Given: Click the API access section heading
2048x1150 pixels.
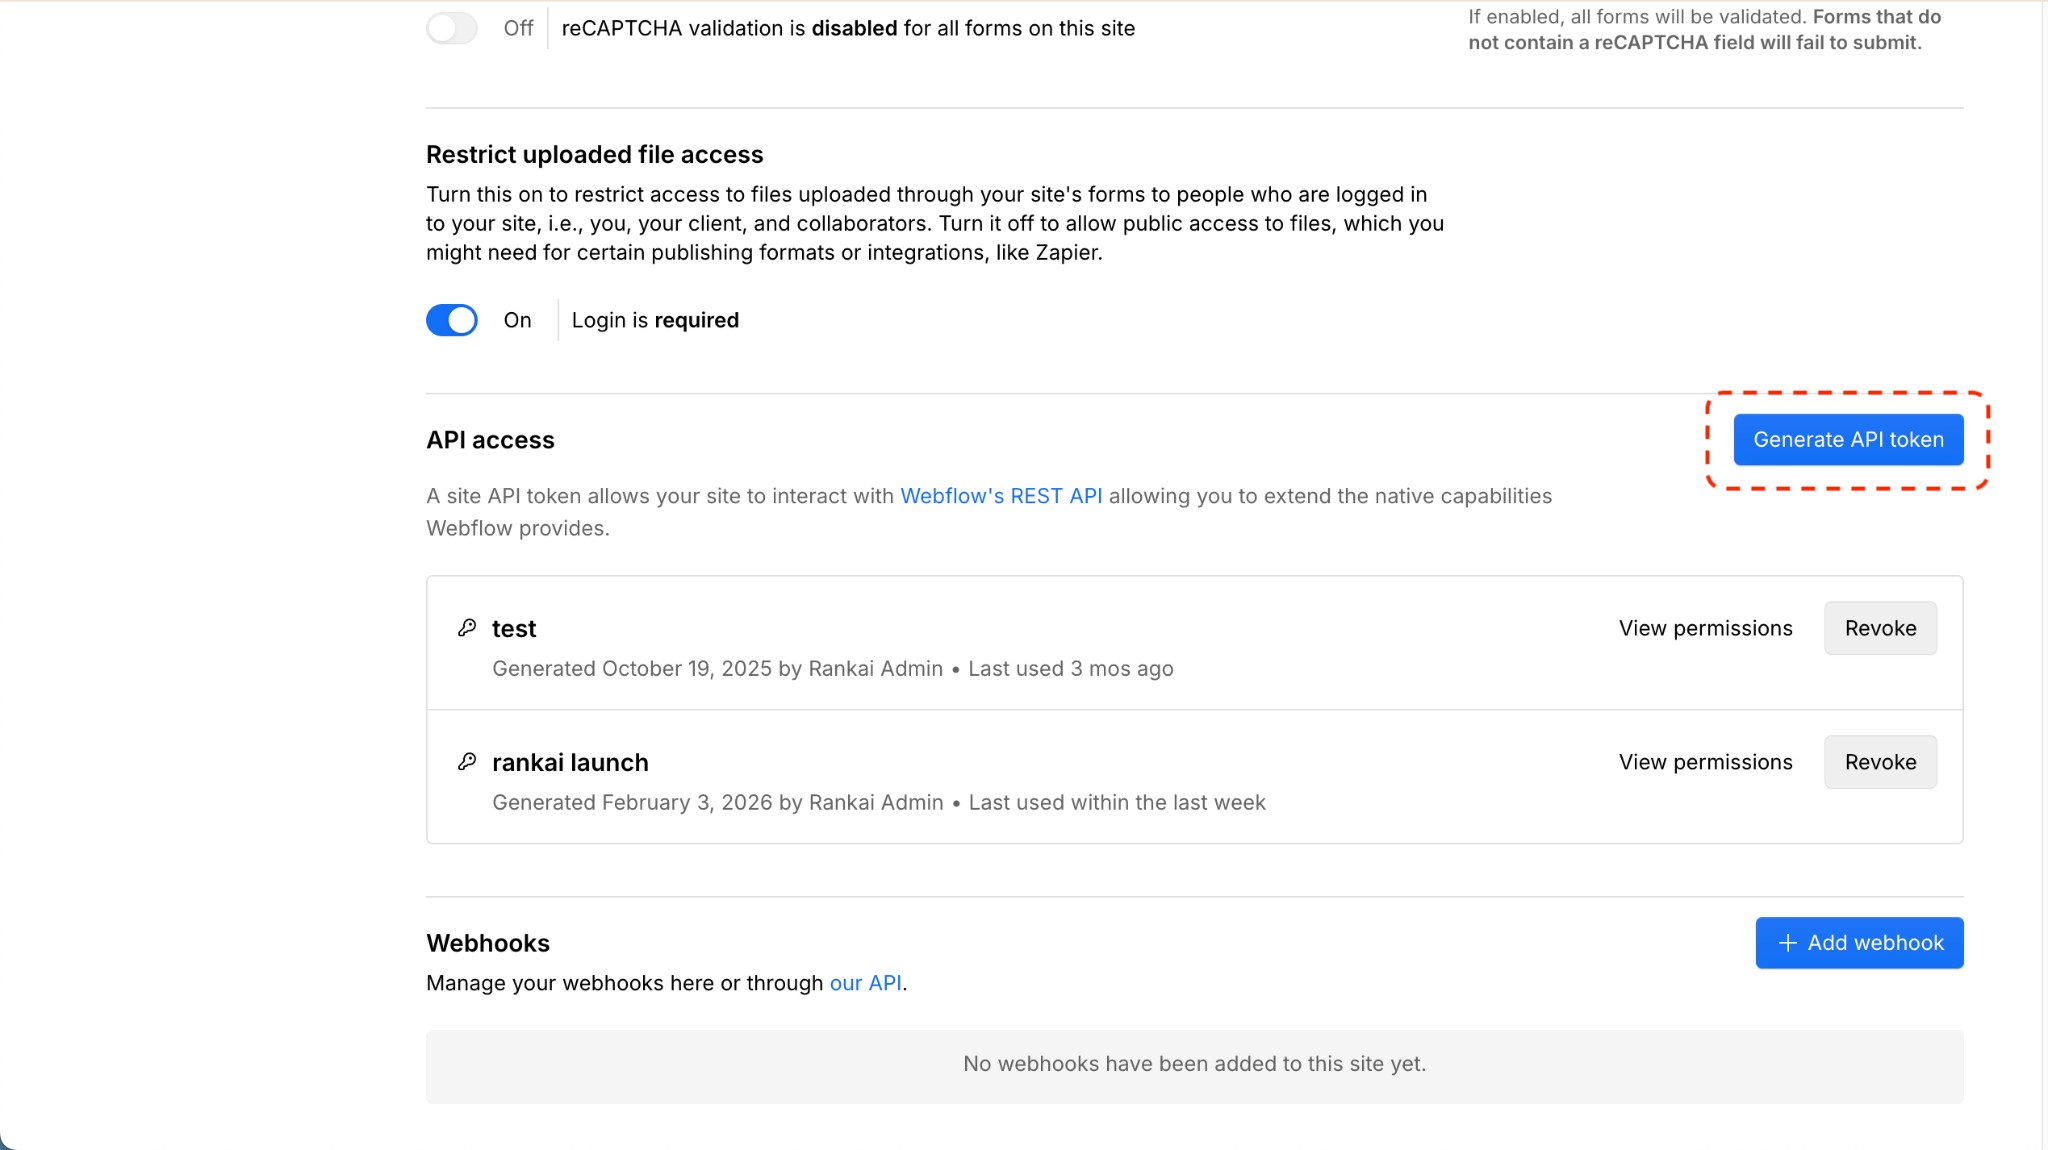Looking at the screenshot, I should (489, 439).
